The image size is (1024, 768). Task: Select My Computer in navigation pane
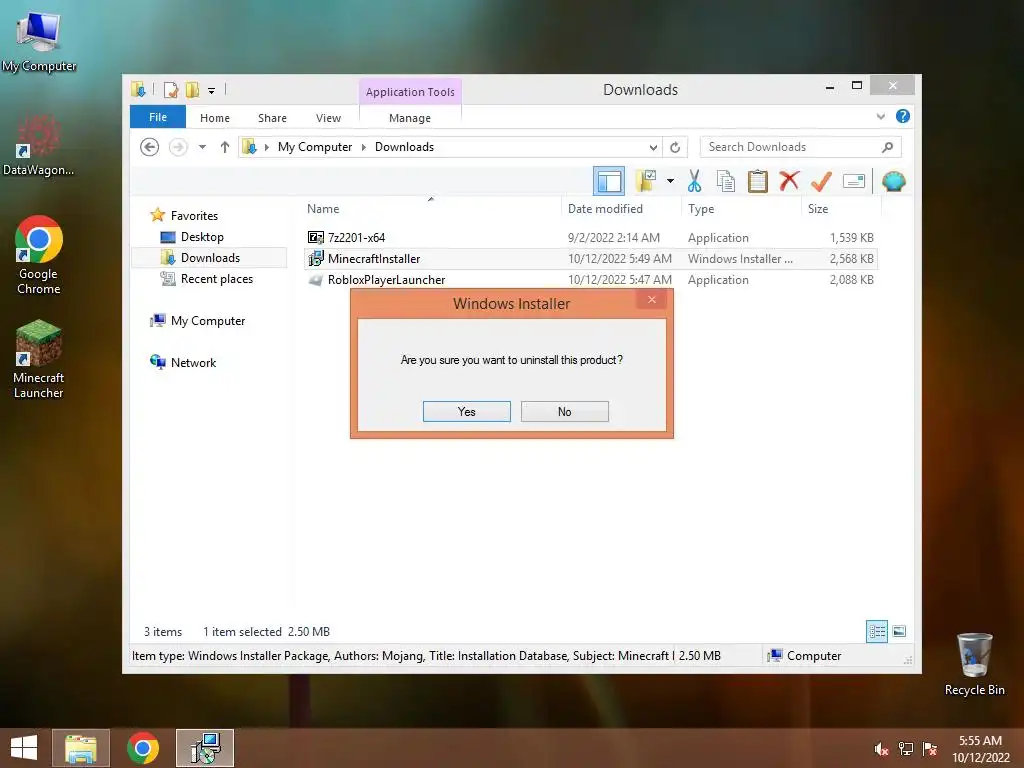pos(208,321)
